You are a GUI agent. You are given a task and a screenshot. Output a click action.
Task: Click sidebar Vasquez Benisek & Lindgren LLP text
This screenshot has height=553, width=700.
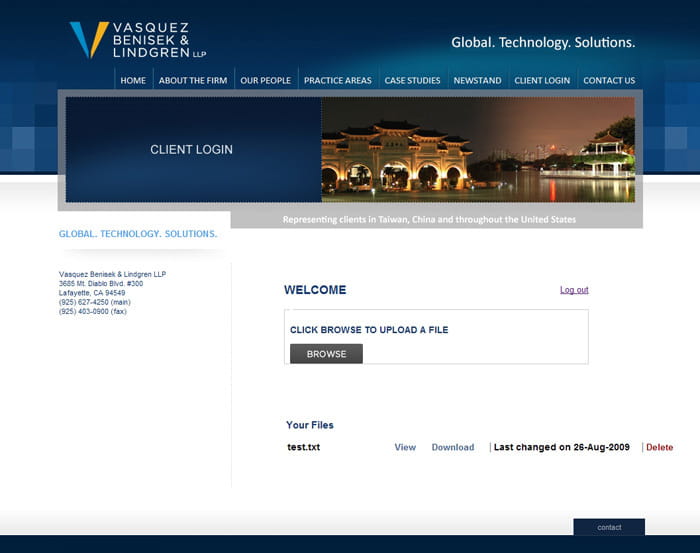[x=112, y=274]
